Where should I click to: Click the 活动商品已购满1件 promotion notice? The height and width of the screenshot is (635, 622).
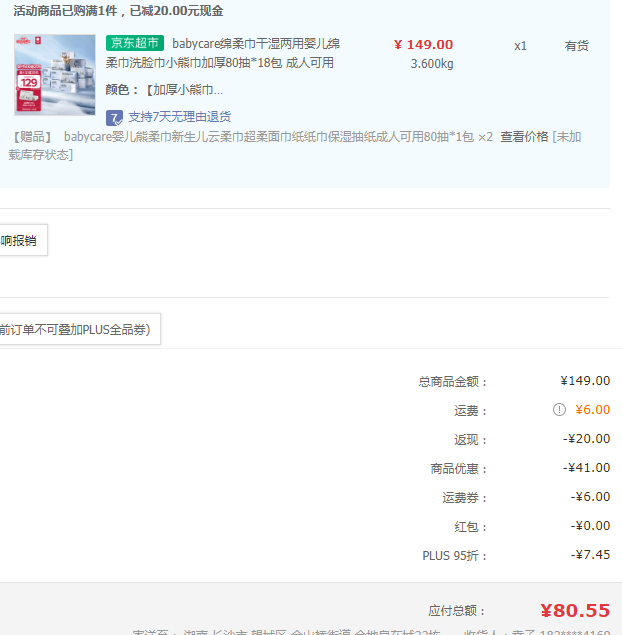pyautogui.click(x=118, y=11)
